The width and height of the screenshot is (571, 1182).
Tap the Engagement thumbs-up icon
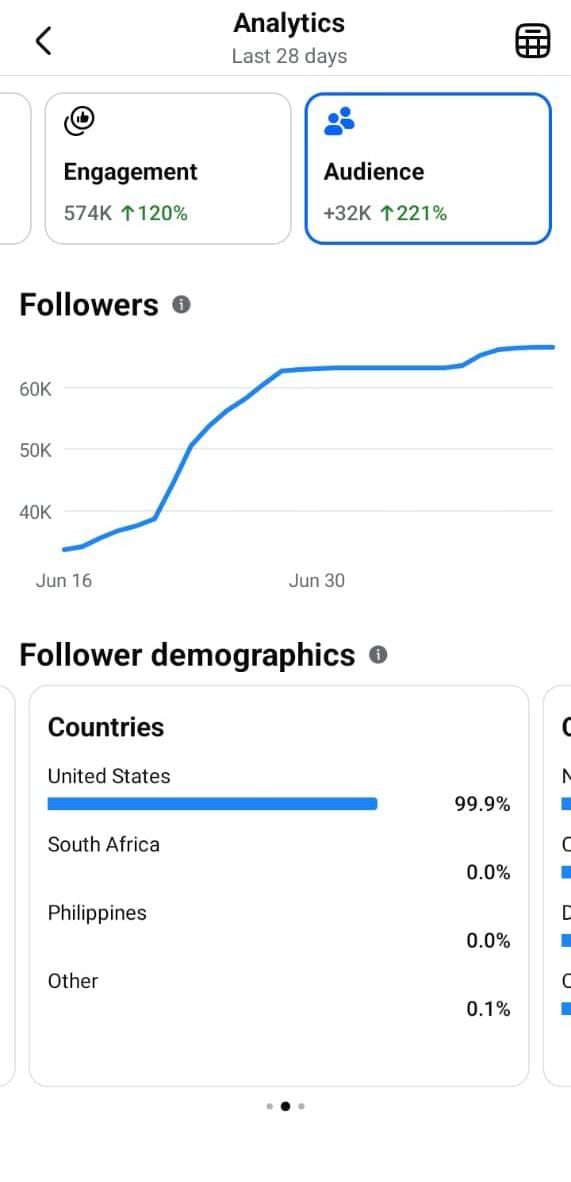click(x=78, y=121)
